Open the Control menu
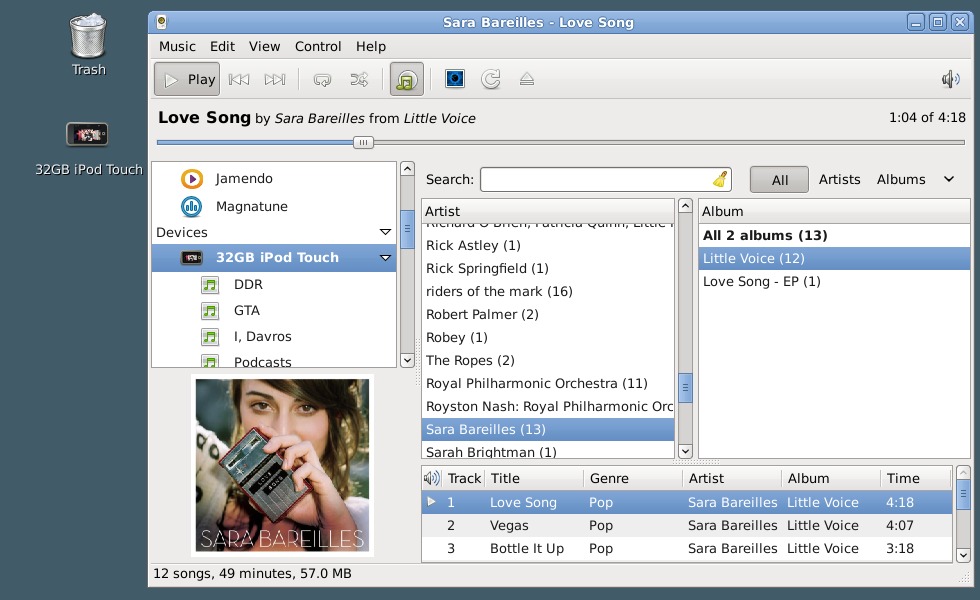 (318, 46)
